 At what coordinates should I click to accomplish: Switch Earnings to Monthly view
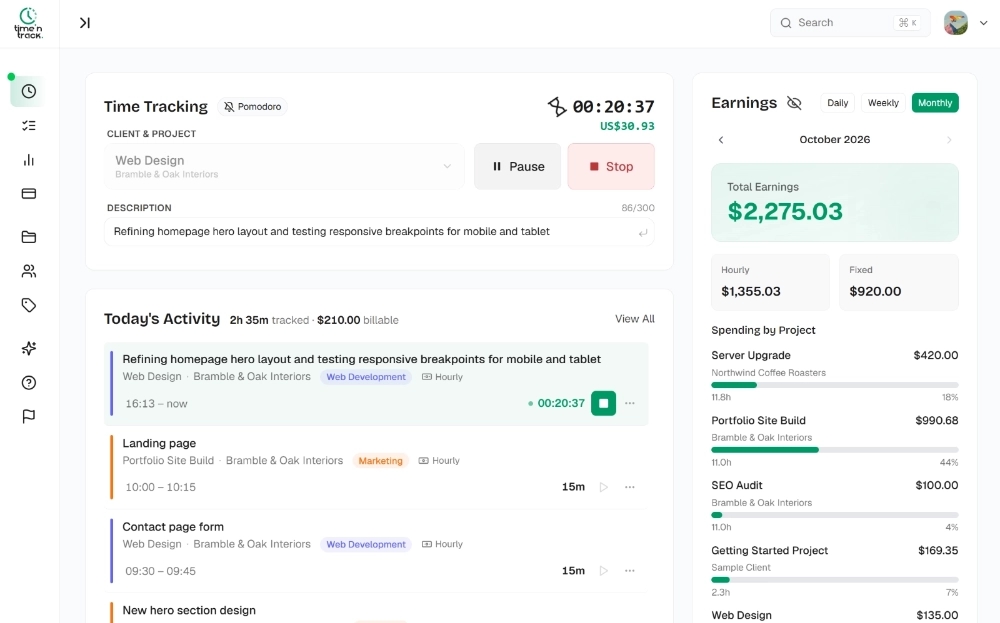[935, 103]
